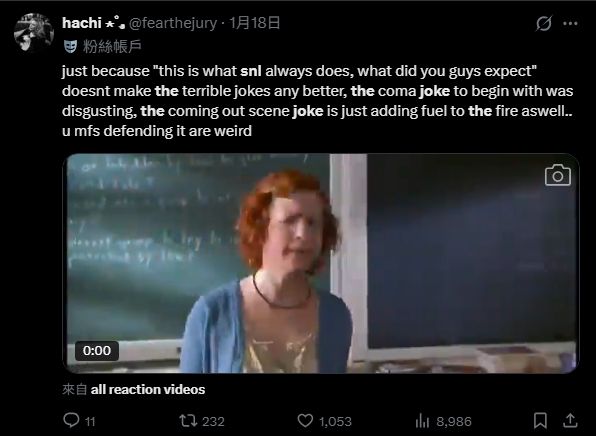
Task: Open hachi's profile avatar
Action: point(33,32)
